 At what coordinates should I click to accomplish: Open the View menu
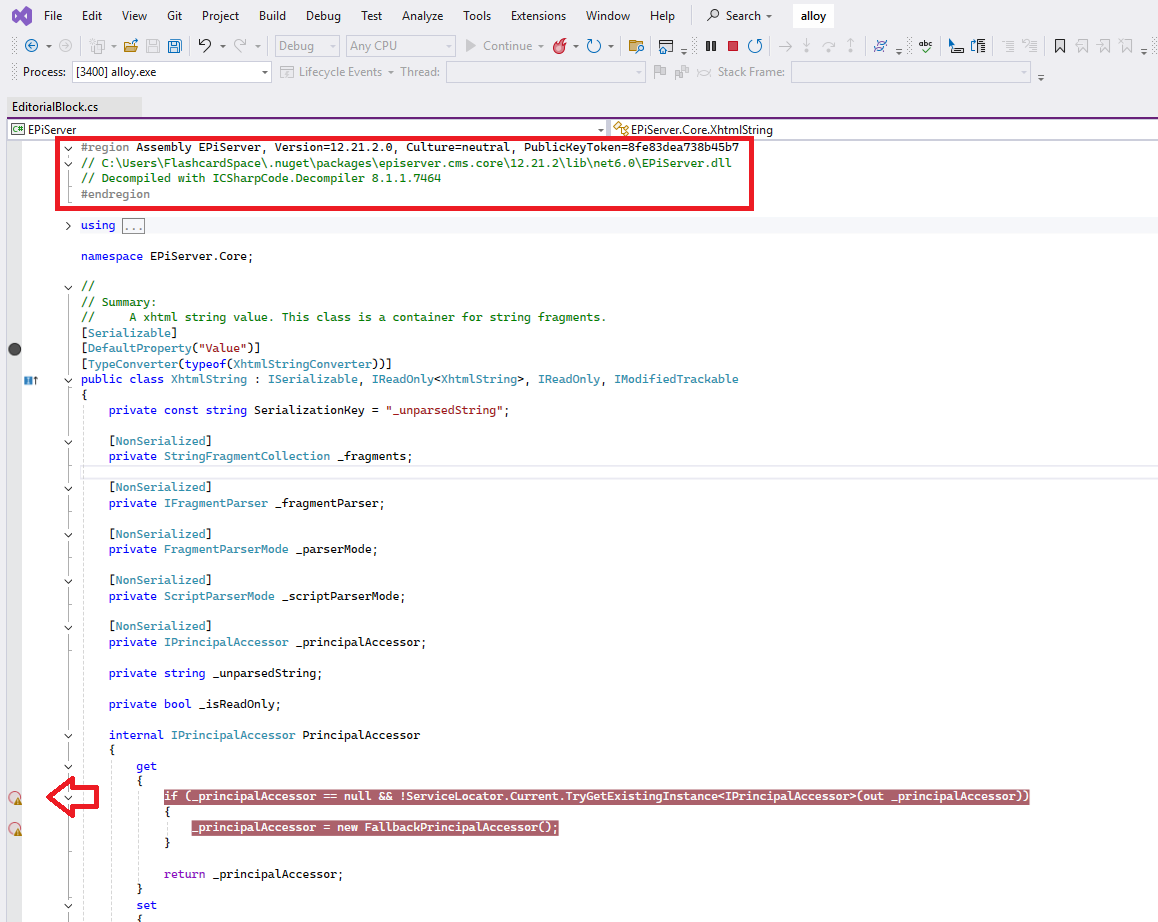point(134,16)
